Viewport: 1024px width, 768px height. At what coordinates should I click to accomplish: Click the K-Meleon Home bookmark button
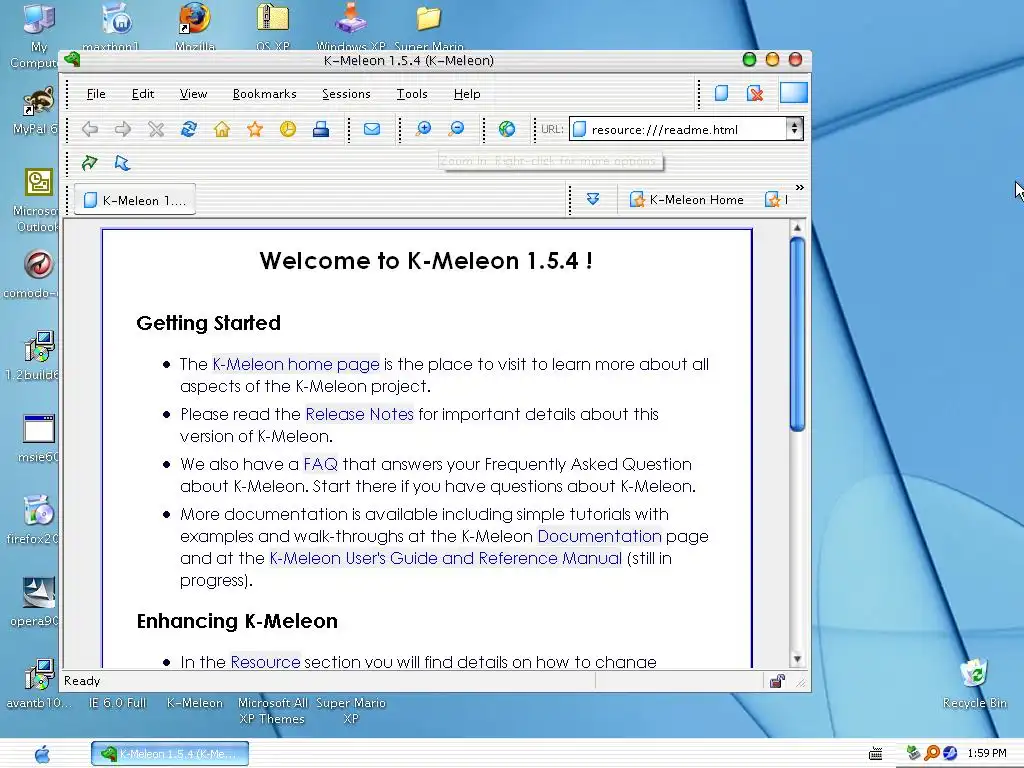coord(686,200)
